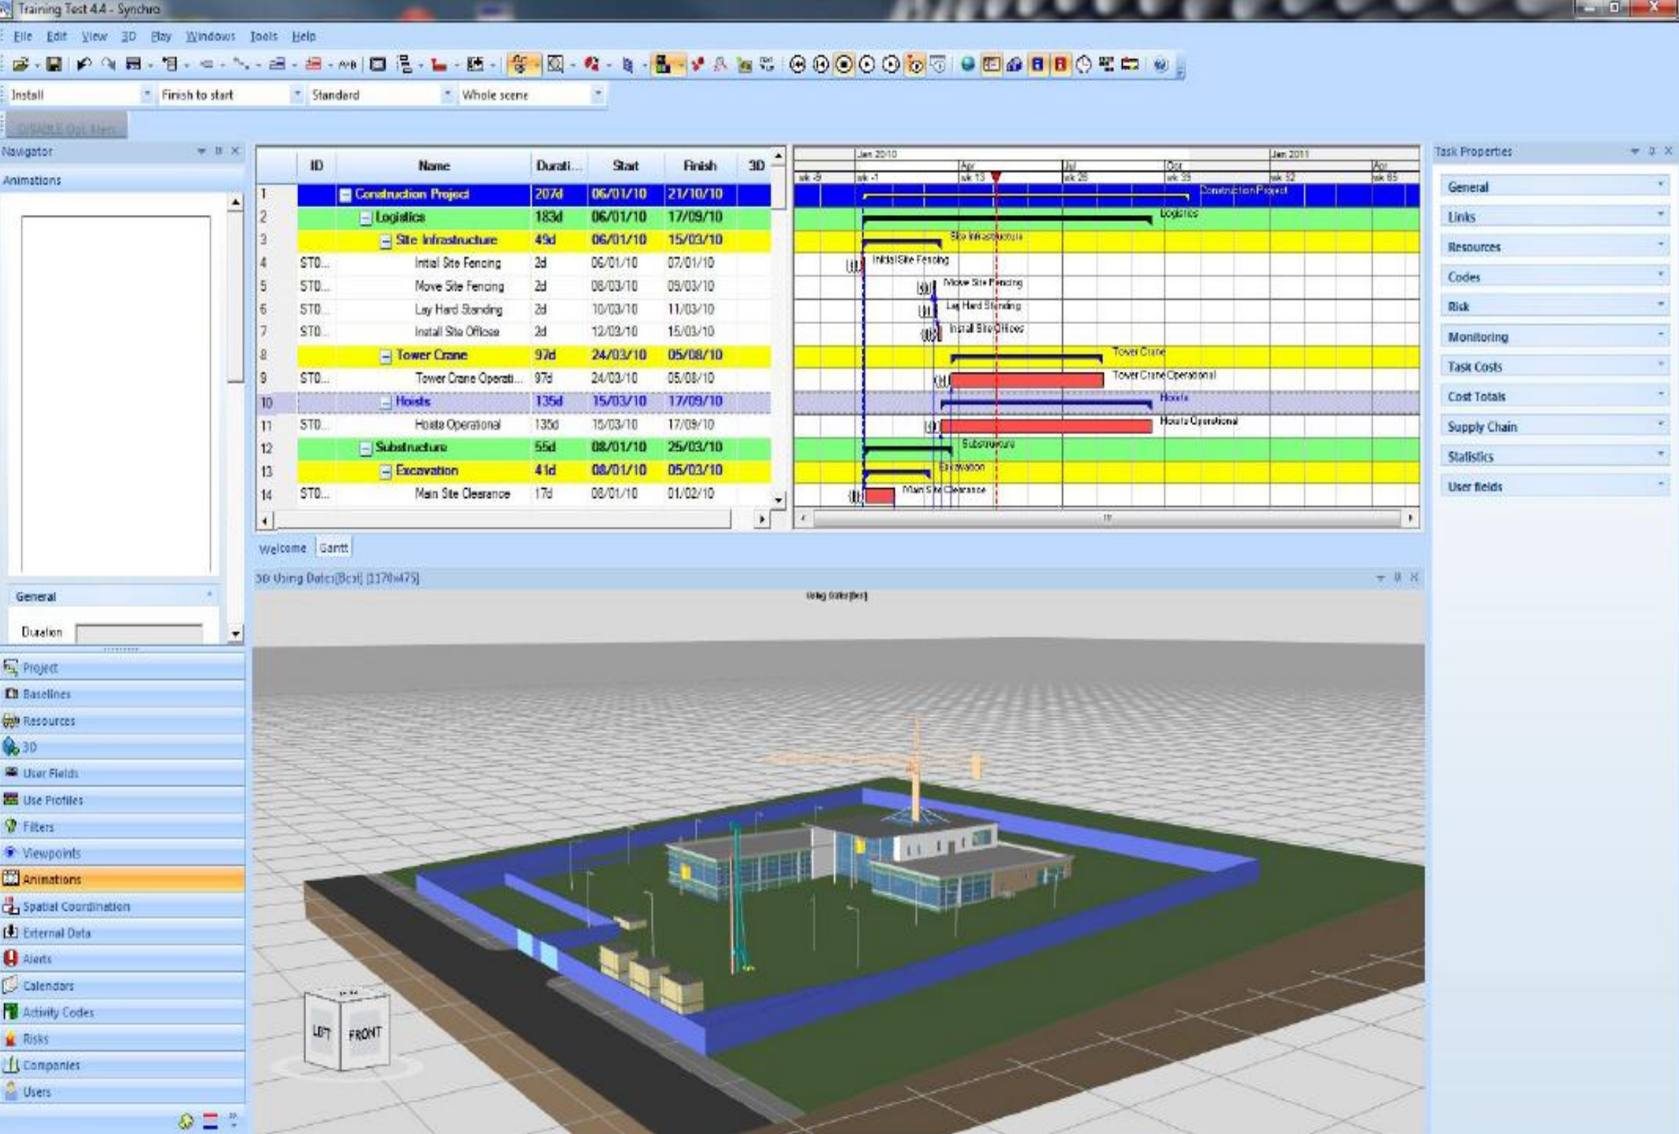Collapse the Construction Project task group
Screen dimensions: 1679x1134
click(x=345, y=195)
